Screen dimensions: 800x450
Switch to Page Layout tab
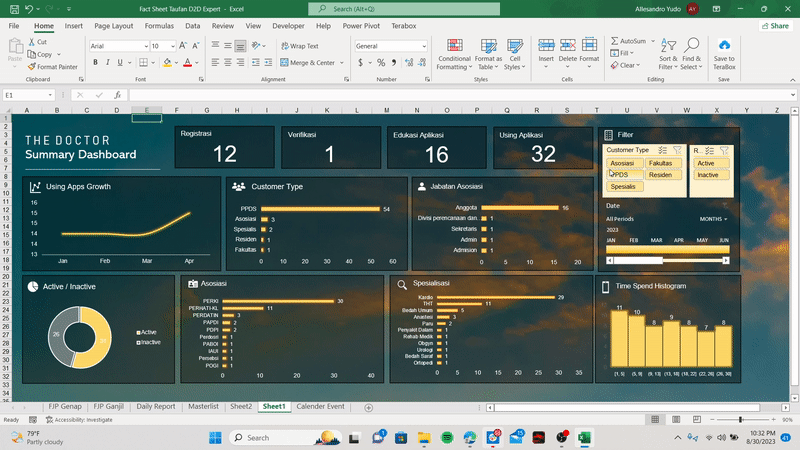[113, 26]
